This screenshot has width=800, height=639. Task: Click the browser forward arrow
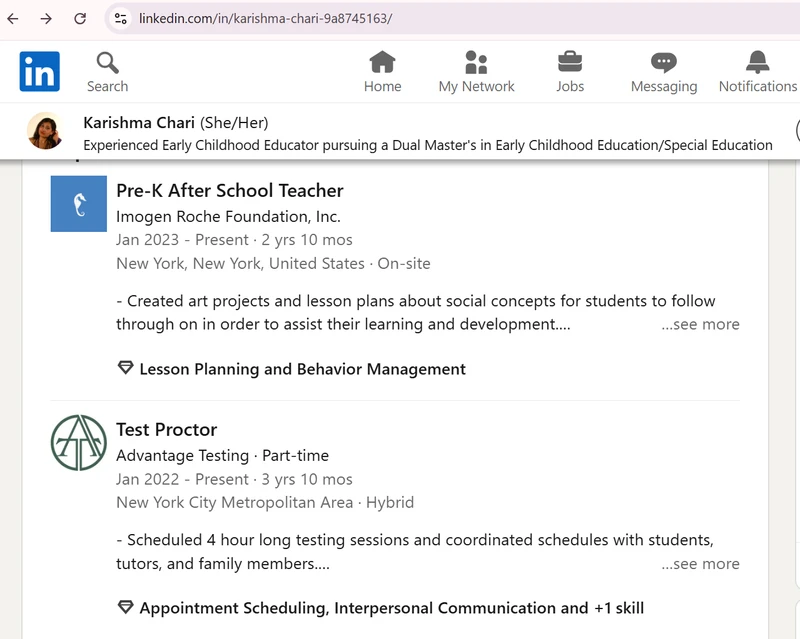46,19
